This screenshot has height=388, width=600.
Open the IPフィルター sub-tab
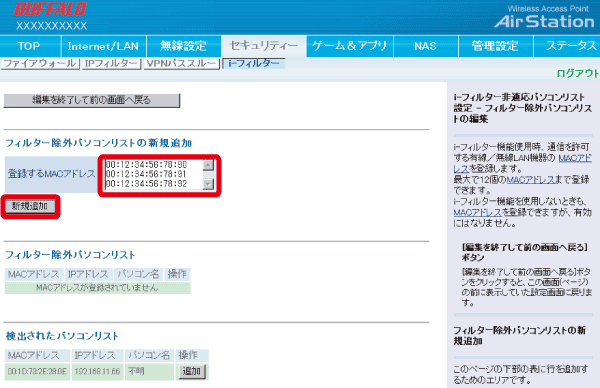tap(111, 64)
